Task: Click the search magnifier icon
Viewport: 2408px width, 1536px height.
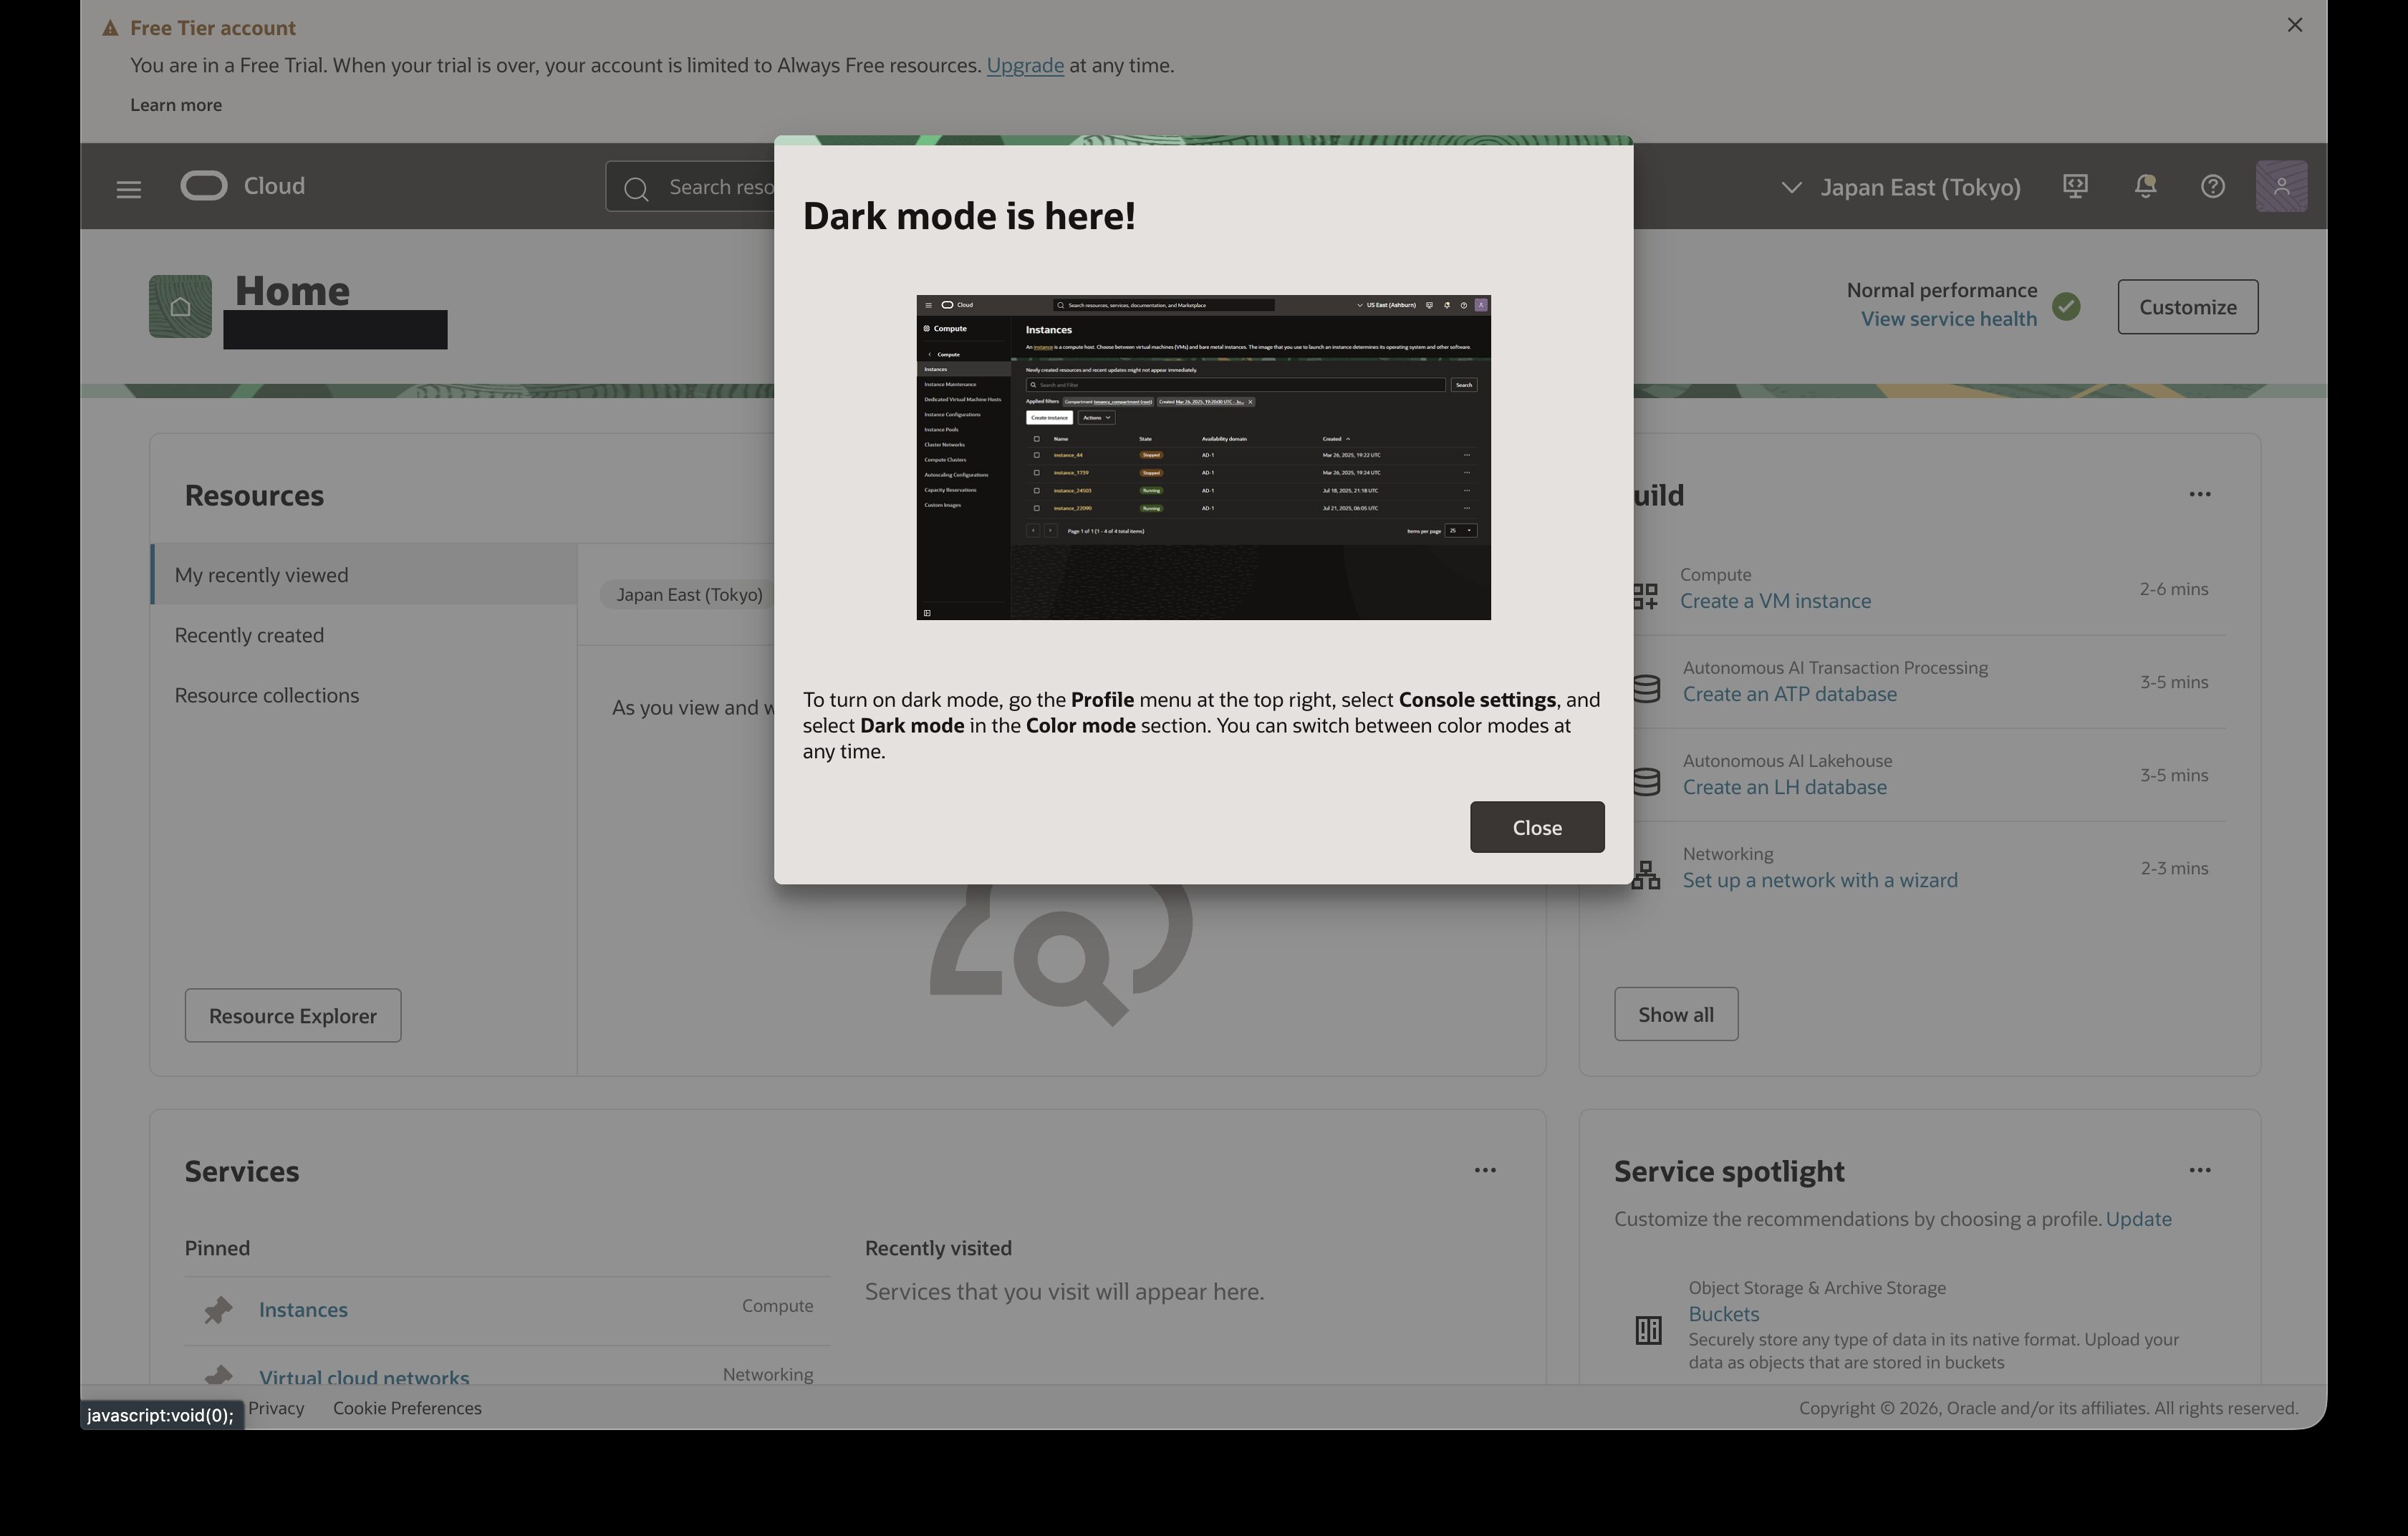Action: pyautogui.click(x=636, y=188)
